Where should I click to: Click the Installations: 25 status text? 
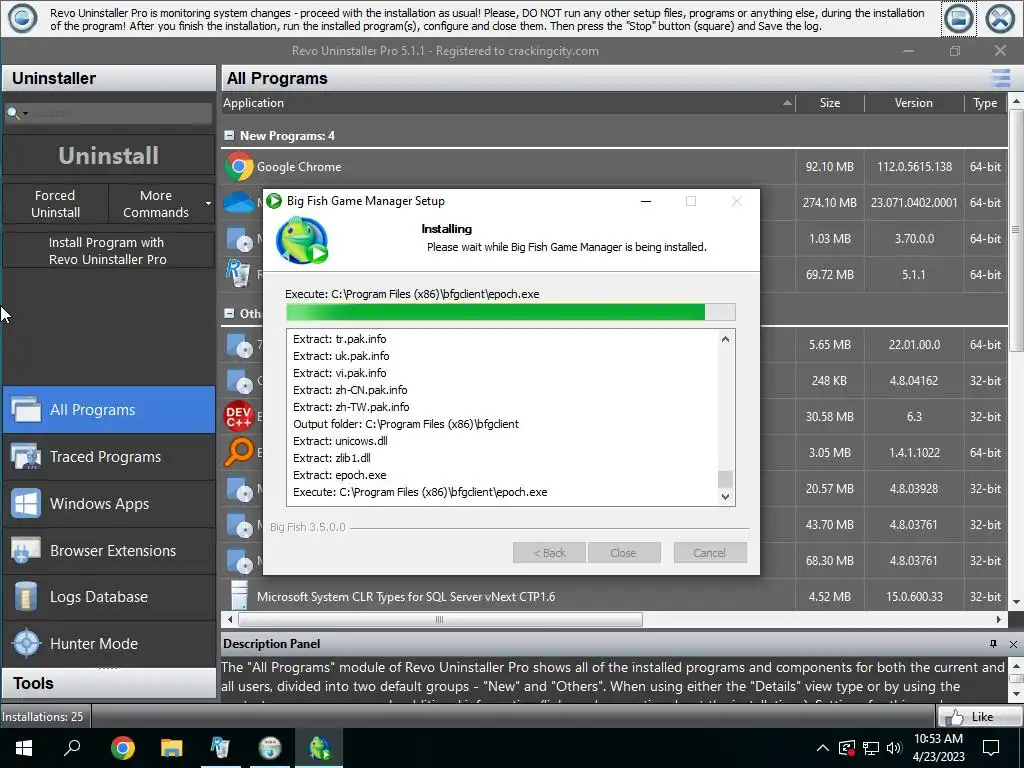pyautogui.click(x=42, y=716)
